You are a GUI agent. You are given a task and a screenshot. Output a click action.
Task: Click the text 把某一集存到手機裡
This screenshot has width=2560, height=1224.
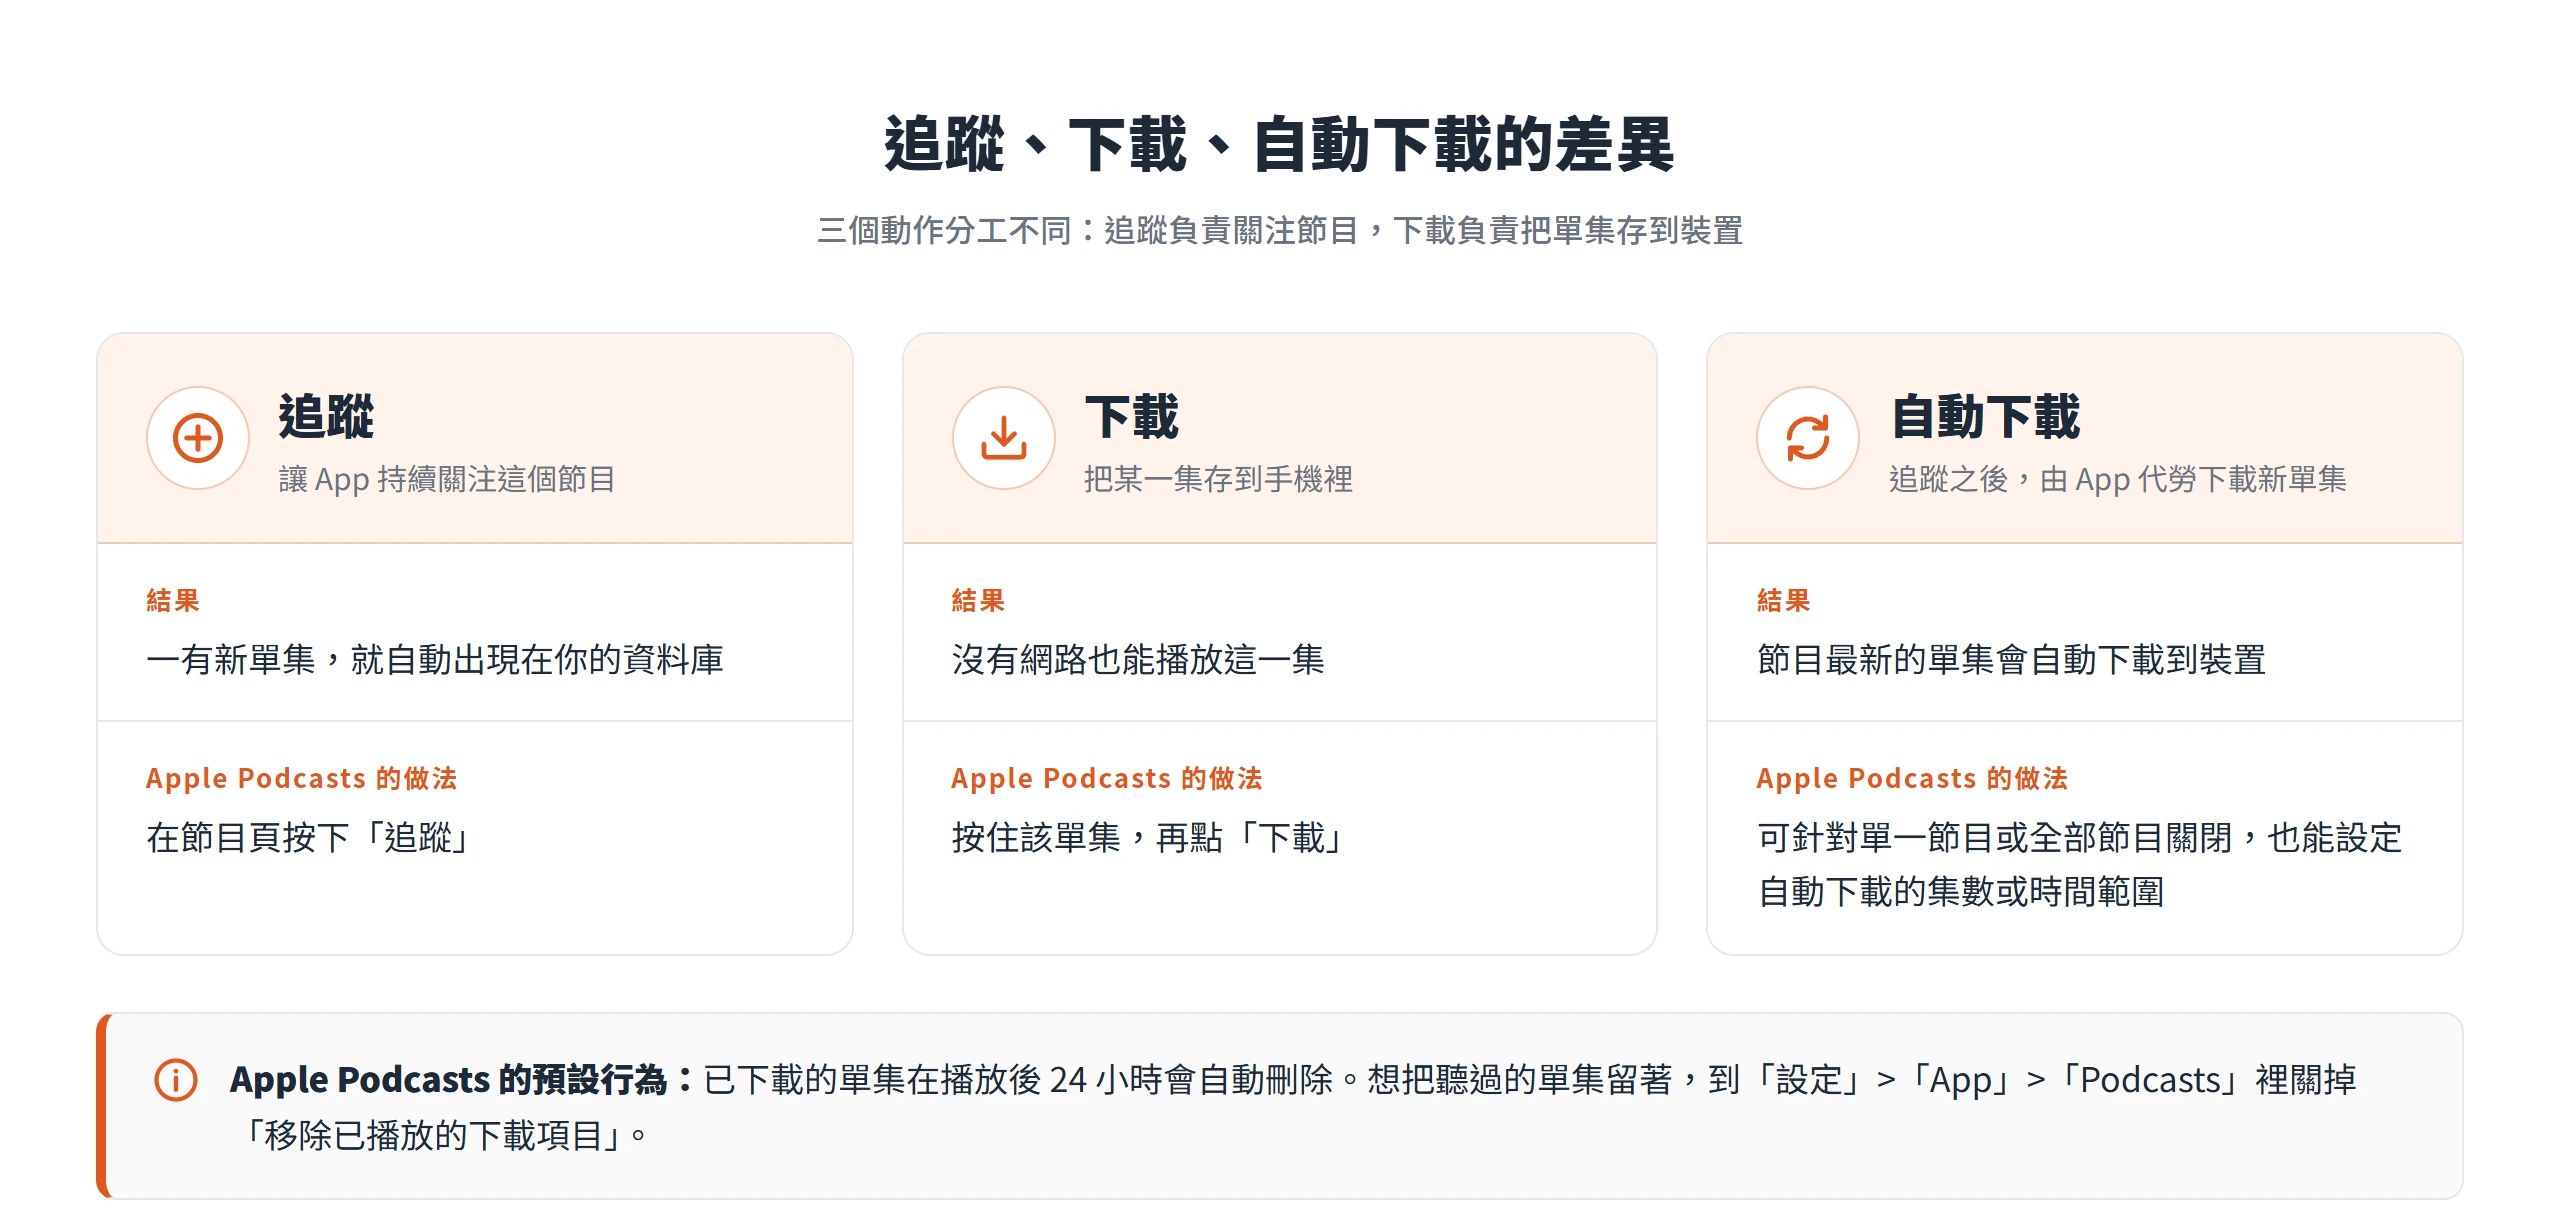click(x=1218, y=479)
